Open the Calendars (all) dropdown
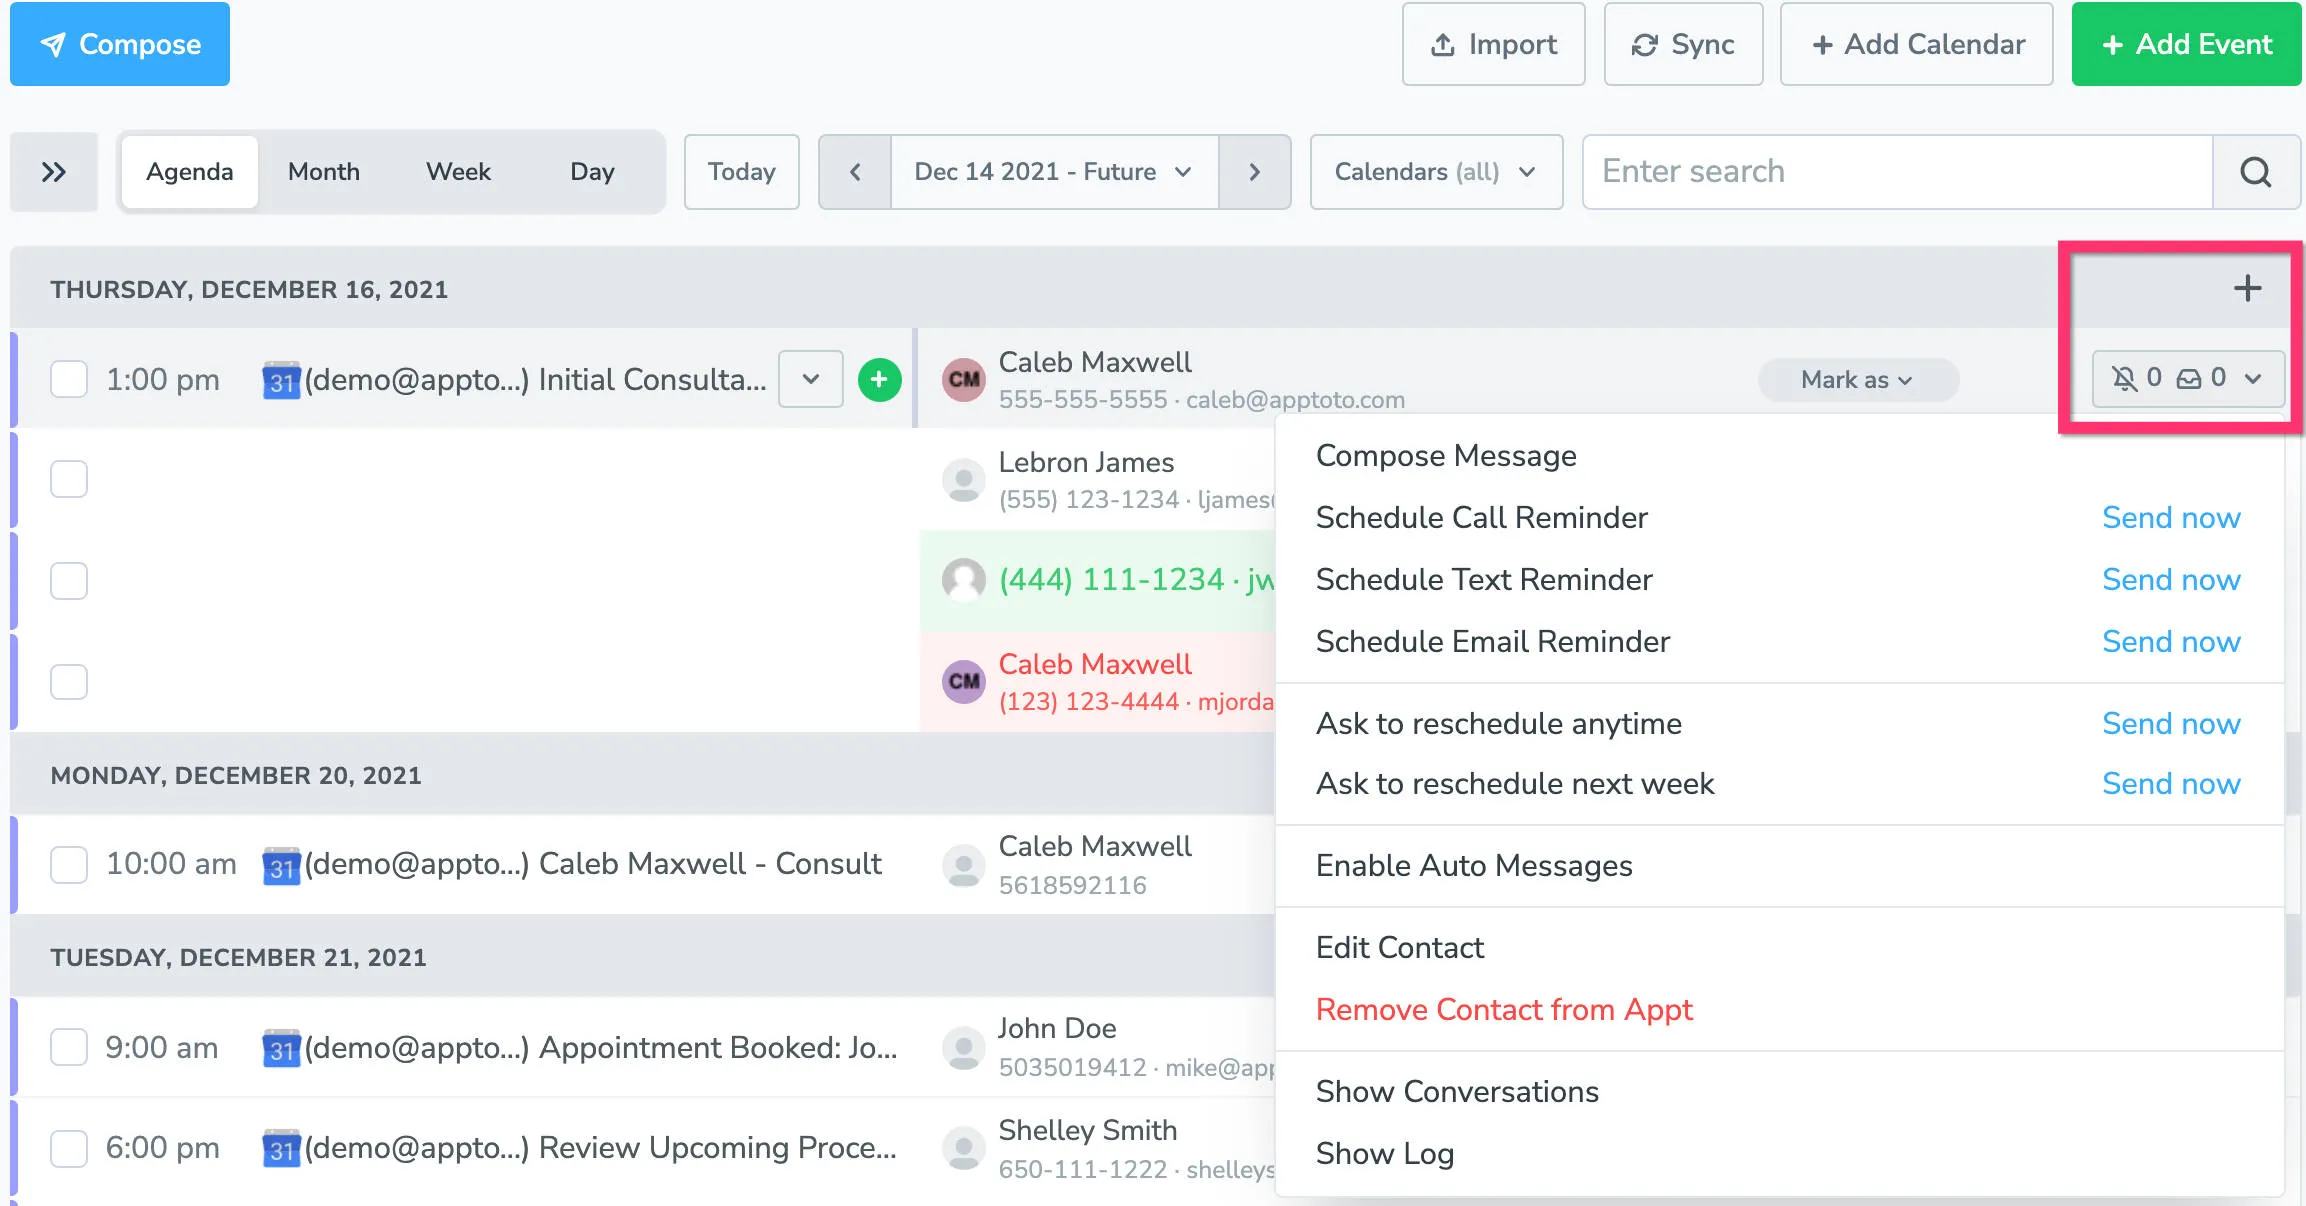 pyautogui.click(x=1435, y=171)
